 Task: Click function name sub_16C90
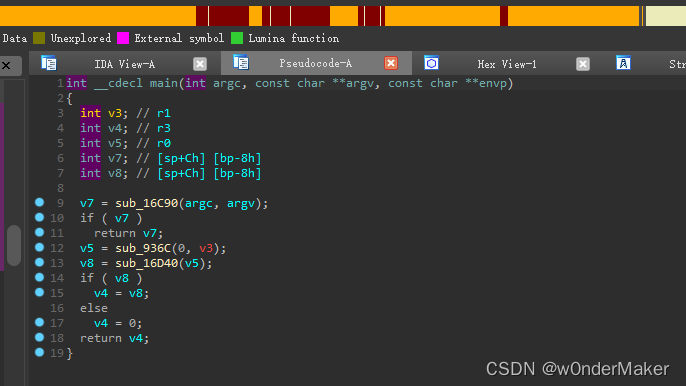147,203
